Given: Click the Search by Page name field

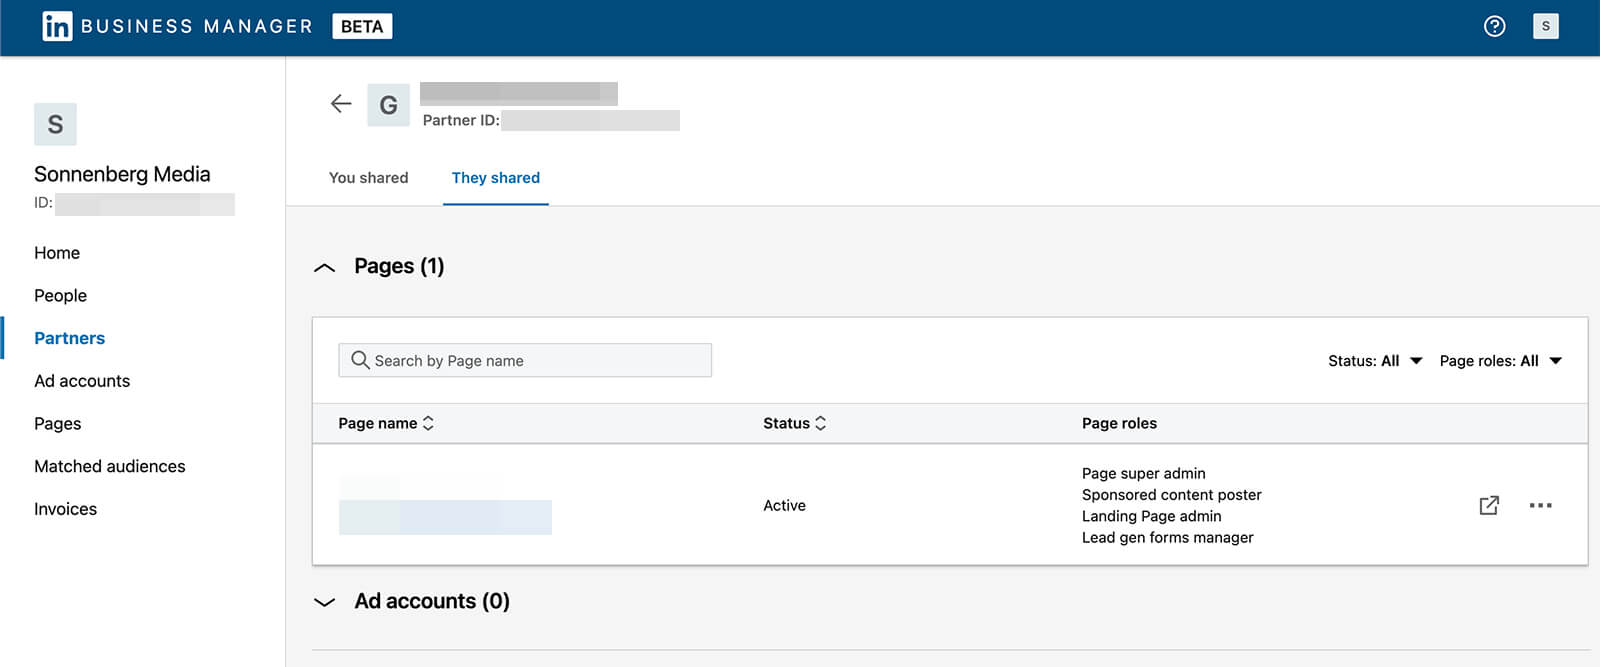Looking at the screenshot, I should [x=525, y=360].
